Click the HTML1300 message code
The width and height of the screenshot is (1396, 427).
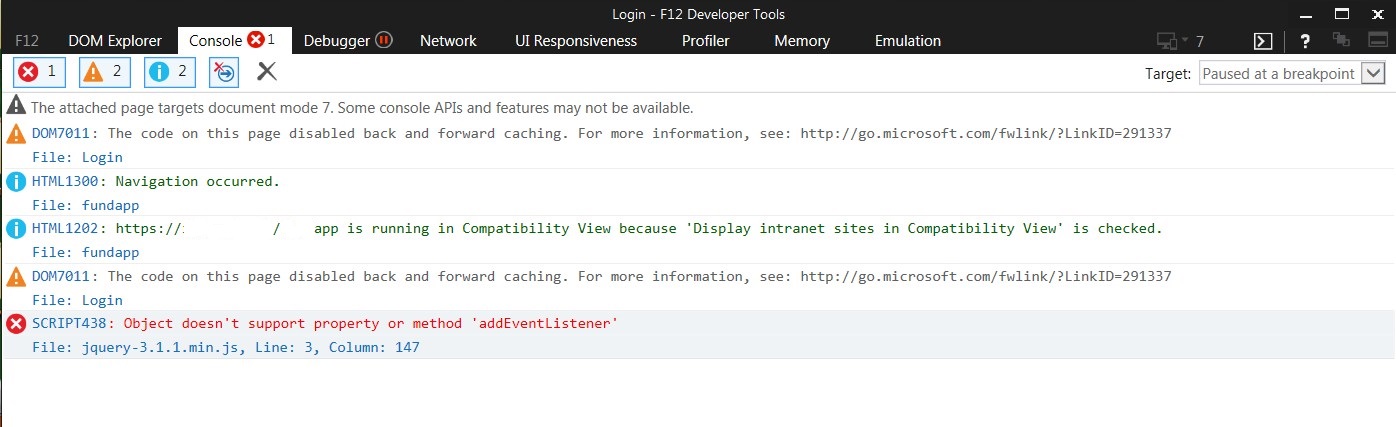tap(66, 181)
